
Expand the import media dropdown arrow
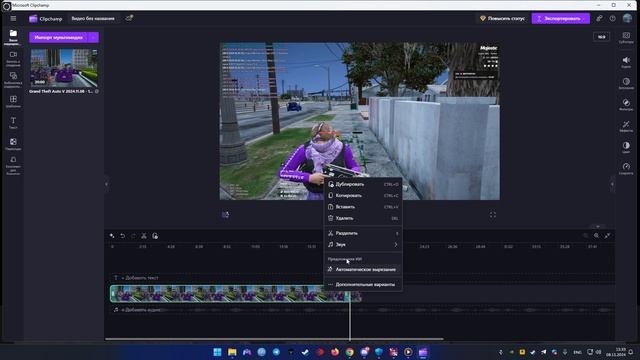tap(93, 38)
